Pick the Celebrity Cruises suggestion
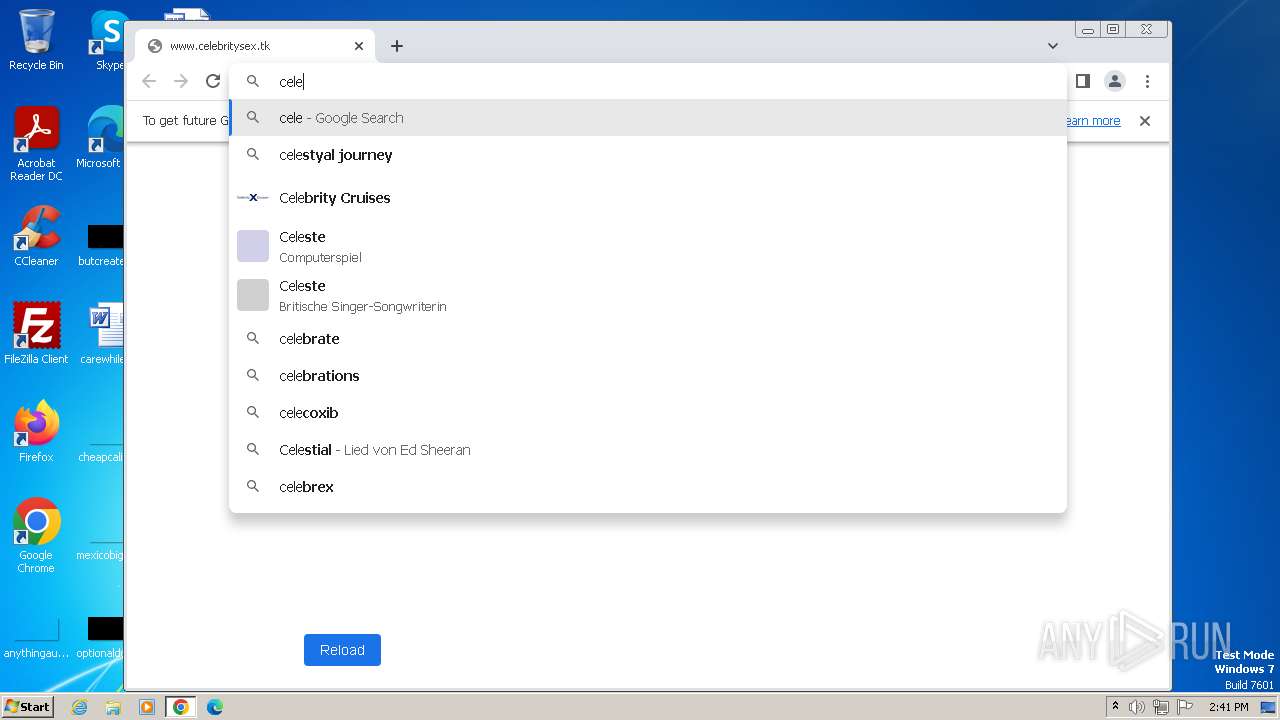The image size is (1280, 720). click(x=648, y=198)
